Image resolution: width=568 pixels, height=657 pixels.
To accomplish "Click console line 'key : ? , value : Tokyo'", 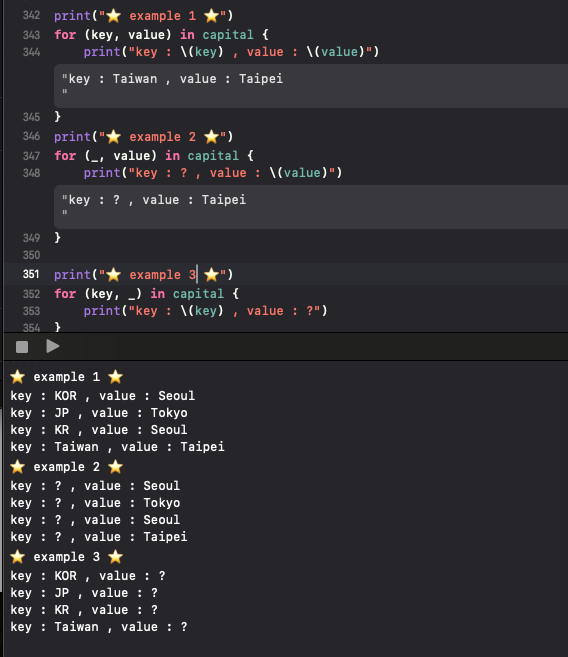I will (x=95, y=503).
